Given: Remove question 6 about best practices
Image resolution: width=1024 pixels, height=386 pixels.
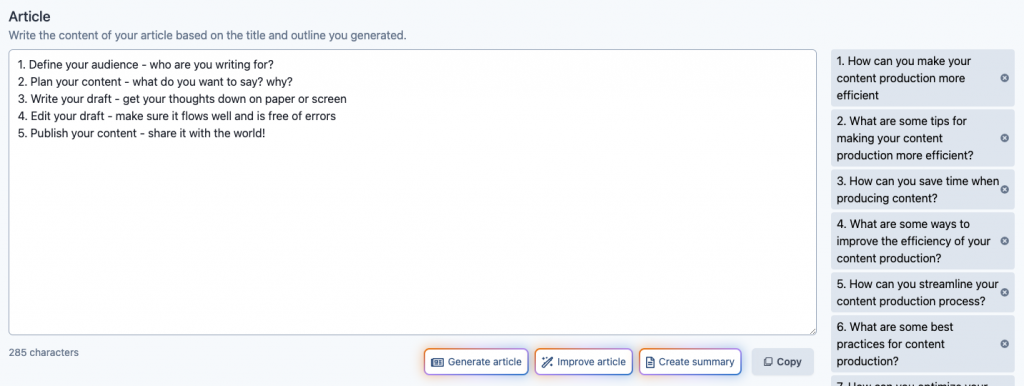Looking at the screenshot, I should point(1004,344).
